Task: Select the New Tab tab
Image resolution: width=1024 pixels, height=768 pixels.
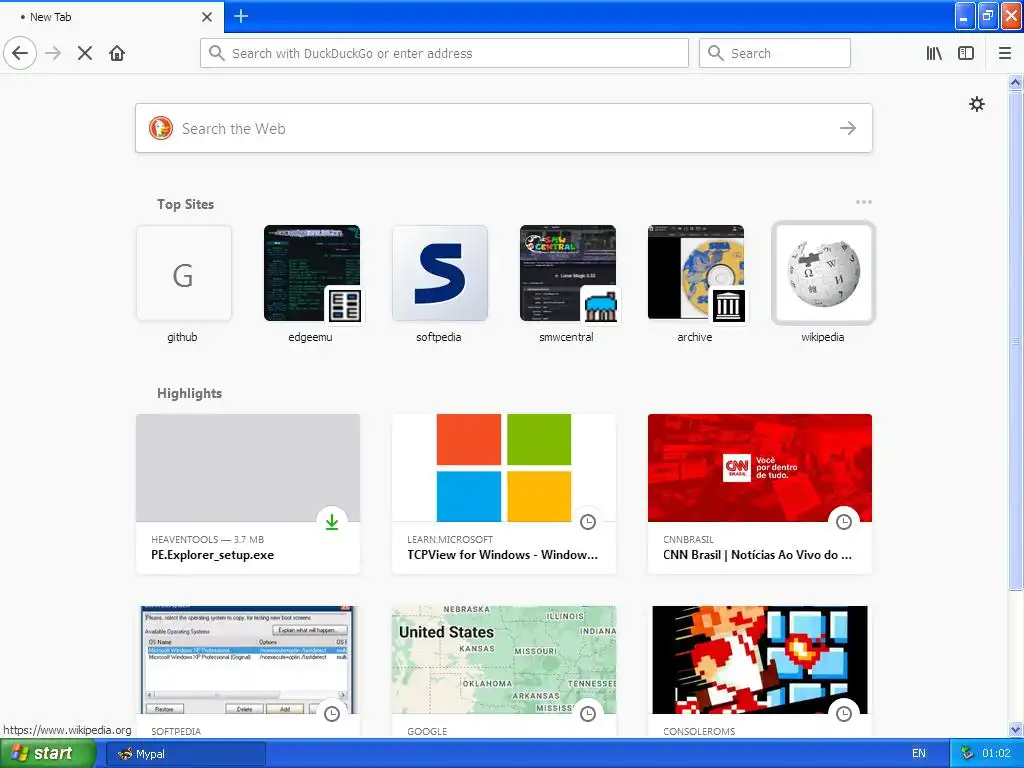Action: click(111, 16)
